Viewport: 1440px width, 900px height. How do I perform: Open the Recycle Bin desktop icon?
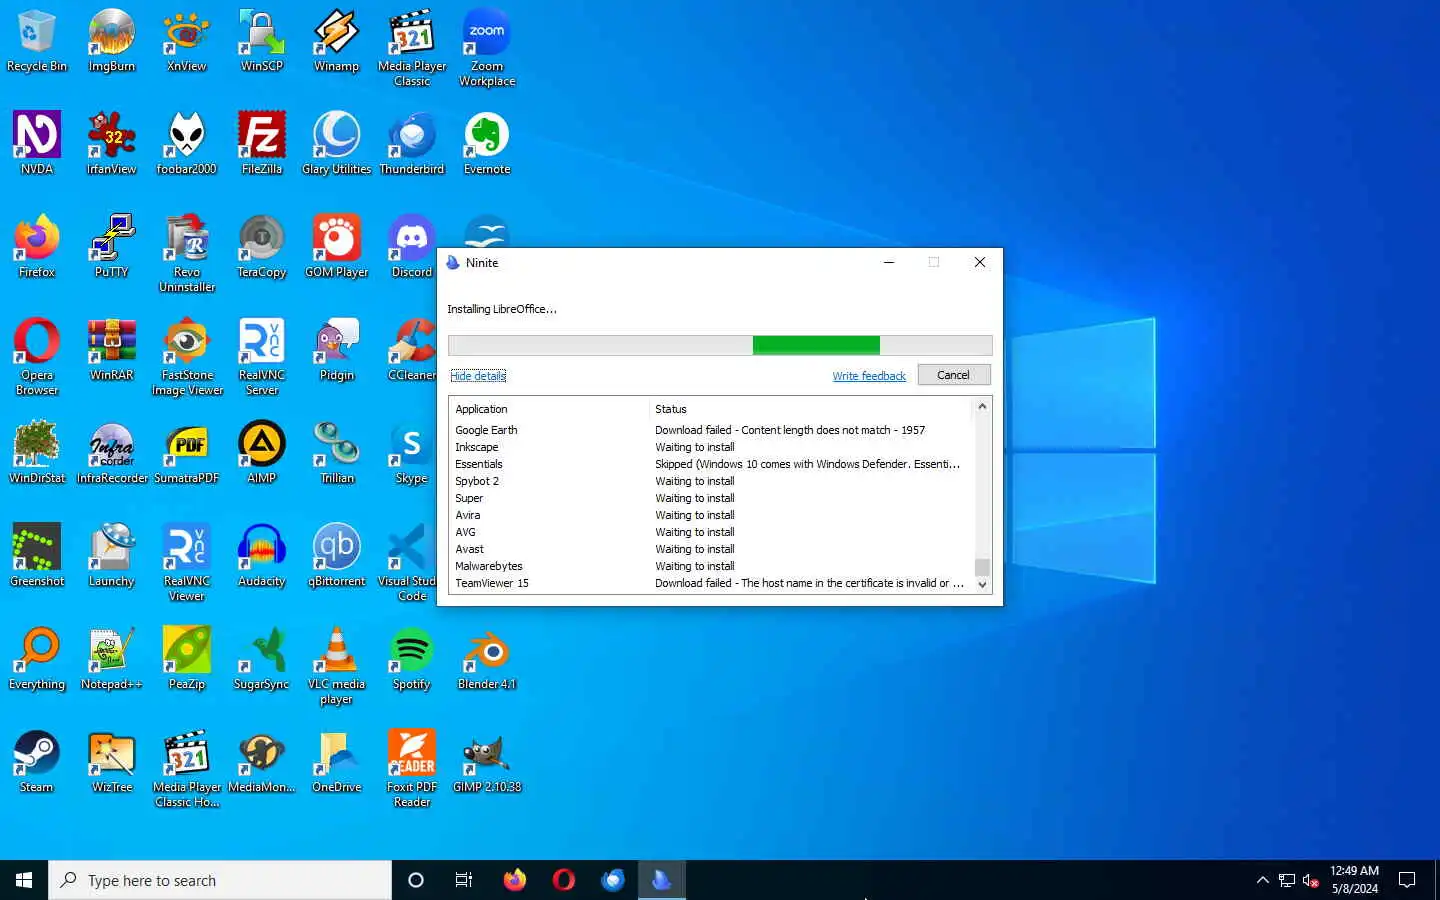click(x=36, y=41)
